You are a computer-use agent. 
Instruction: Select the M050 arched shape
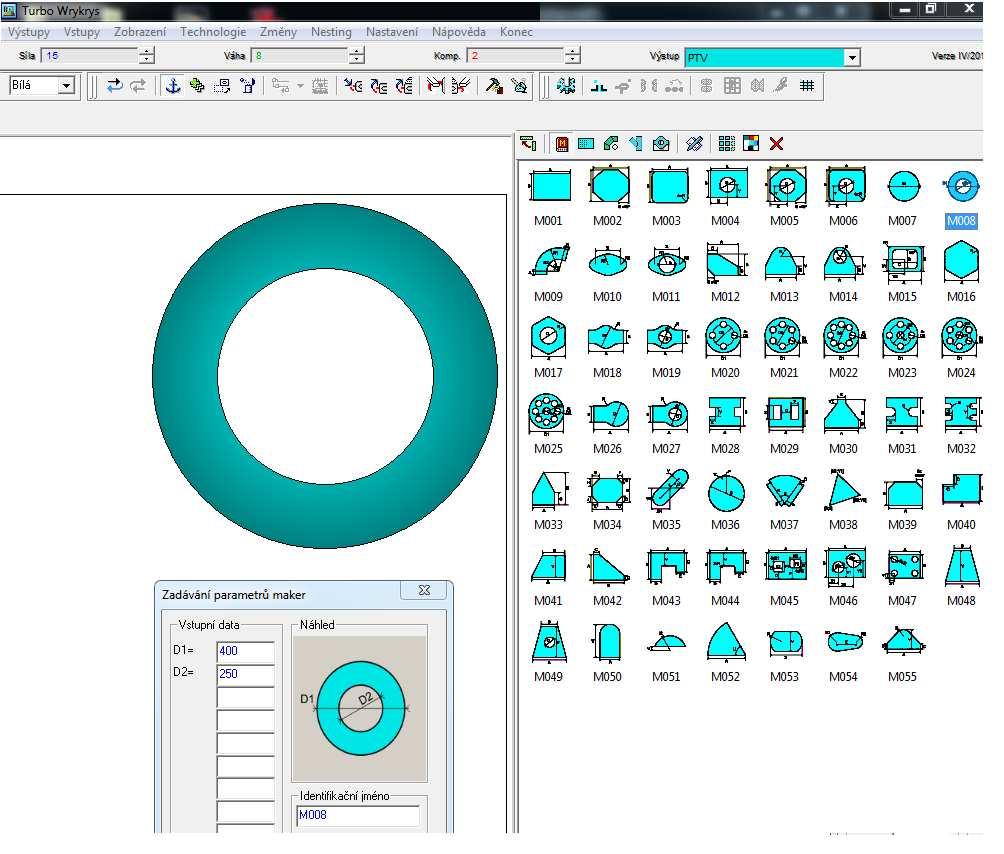[607, 641]
